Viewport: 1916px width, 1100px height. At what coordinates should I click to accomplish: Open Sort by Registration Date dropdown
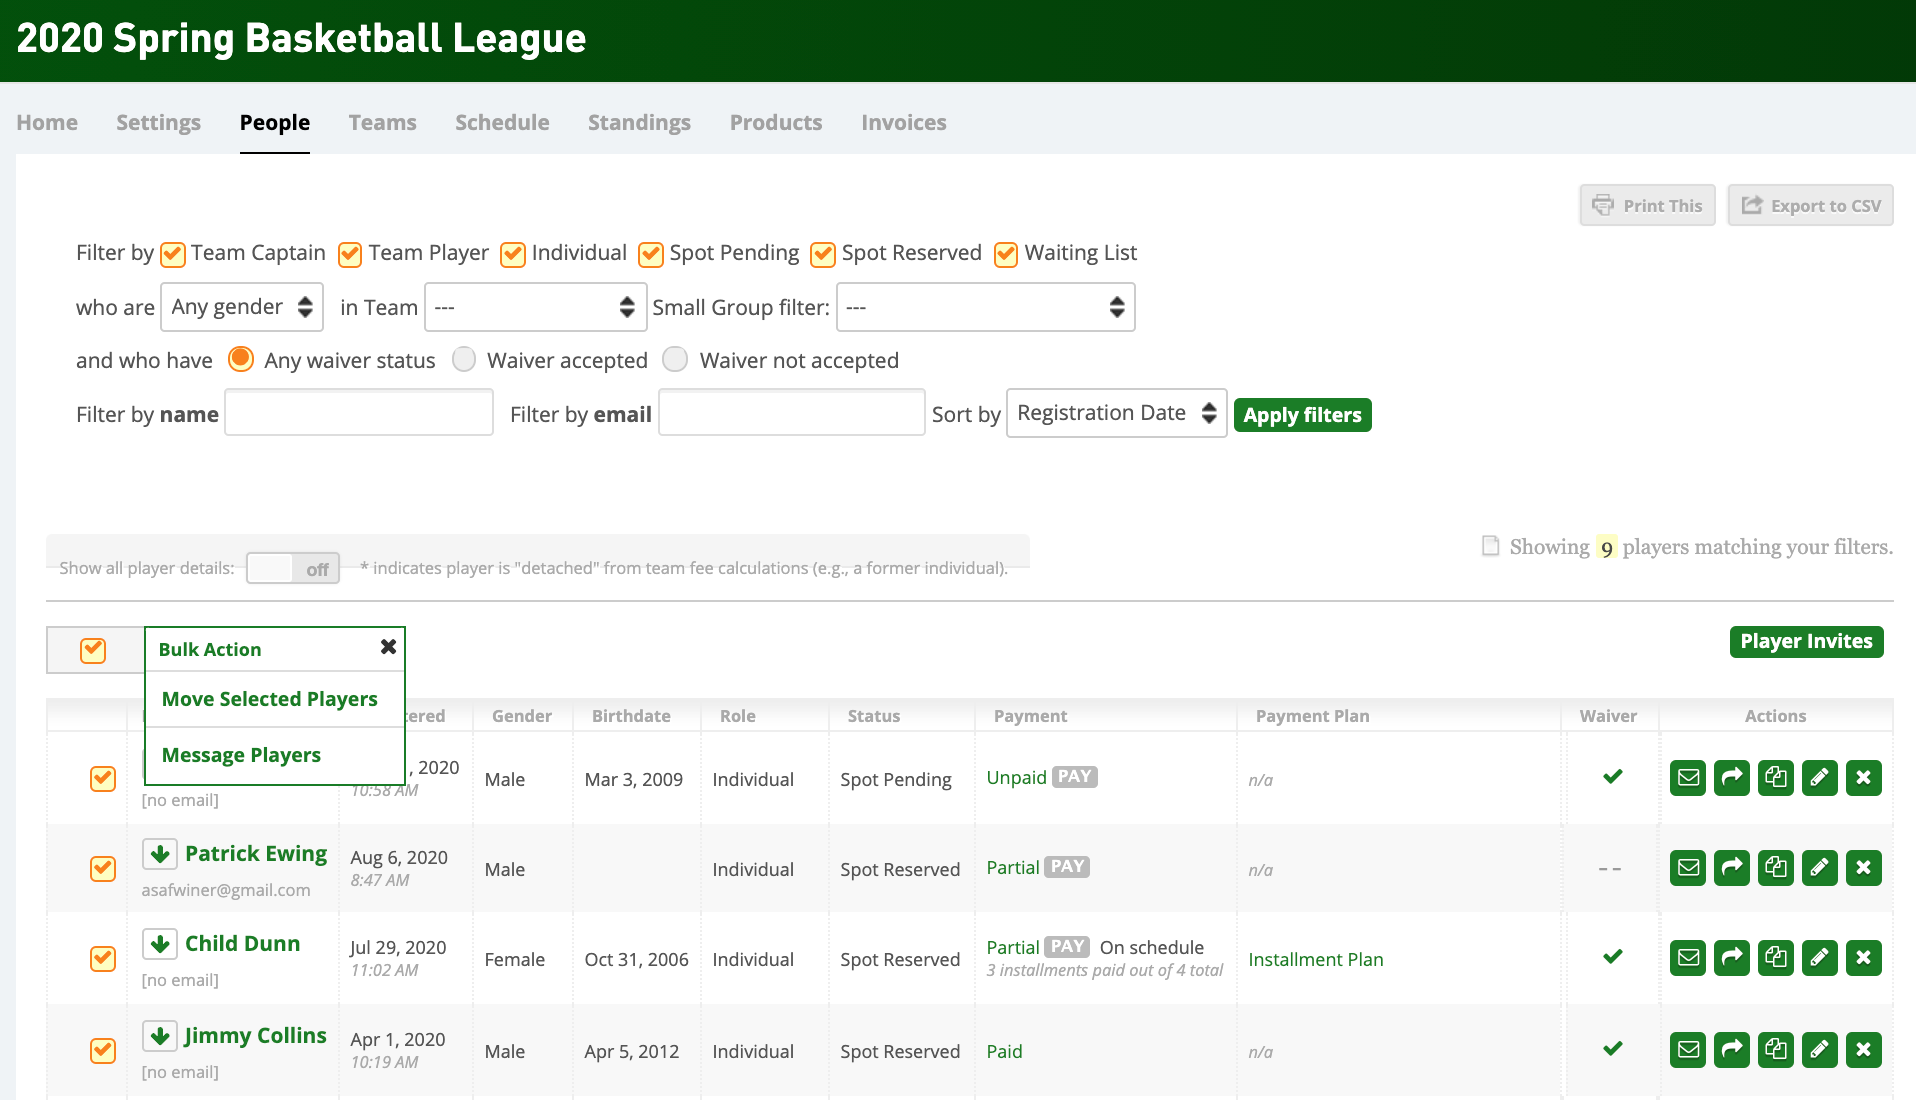tap(1116, 413)
